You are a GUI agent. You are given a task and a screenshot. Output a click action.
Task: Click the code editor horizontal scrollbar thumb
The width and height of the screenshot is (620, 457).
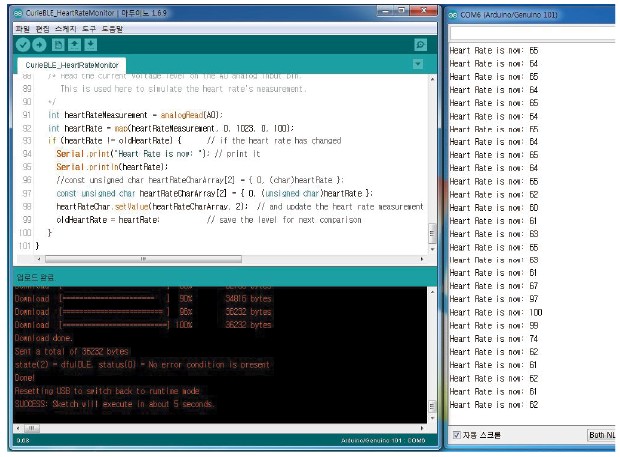(143, 259)
